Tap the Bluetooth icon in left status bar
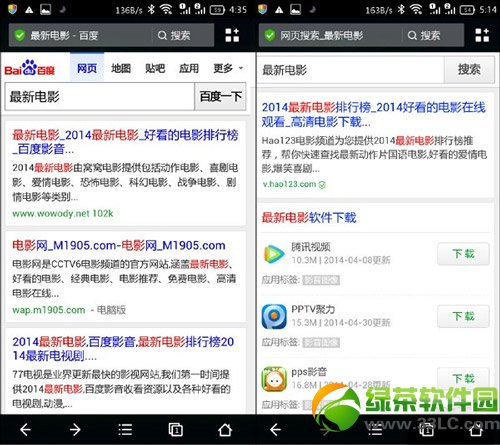This screenshot has width=500, height=445. click(151, 9)
